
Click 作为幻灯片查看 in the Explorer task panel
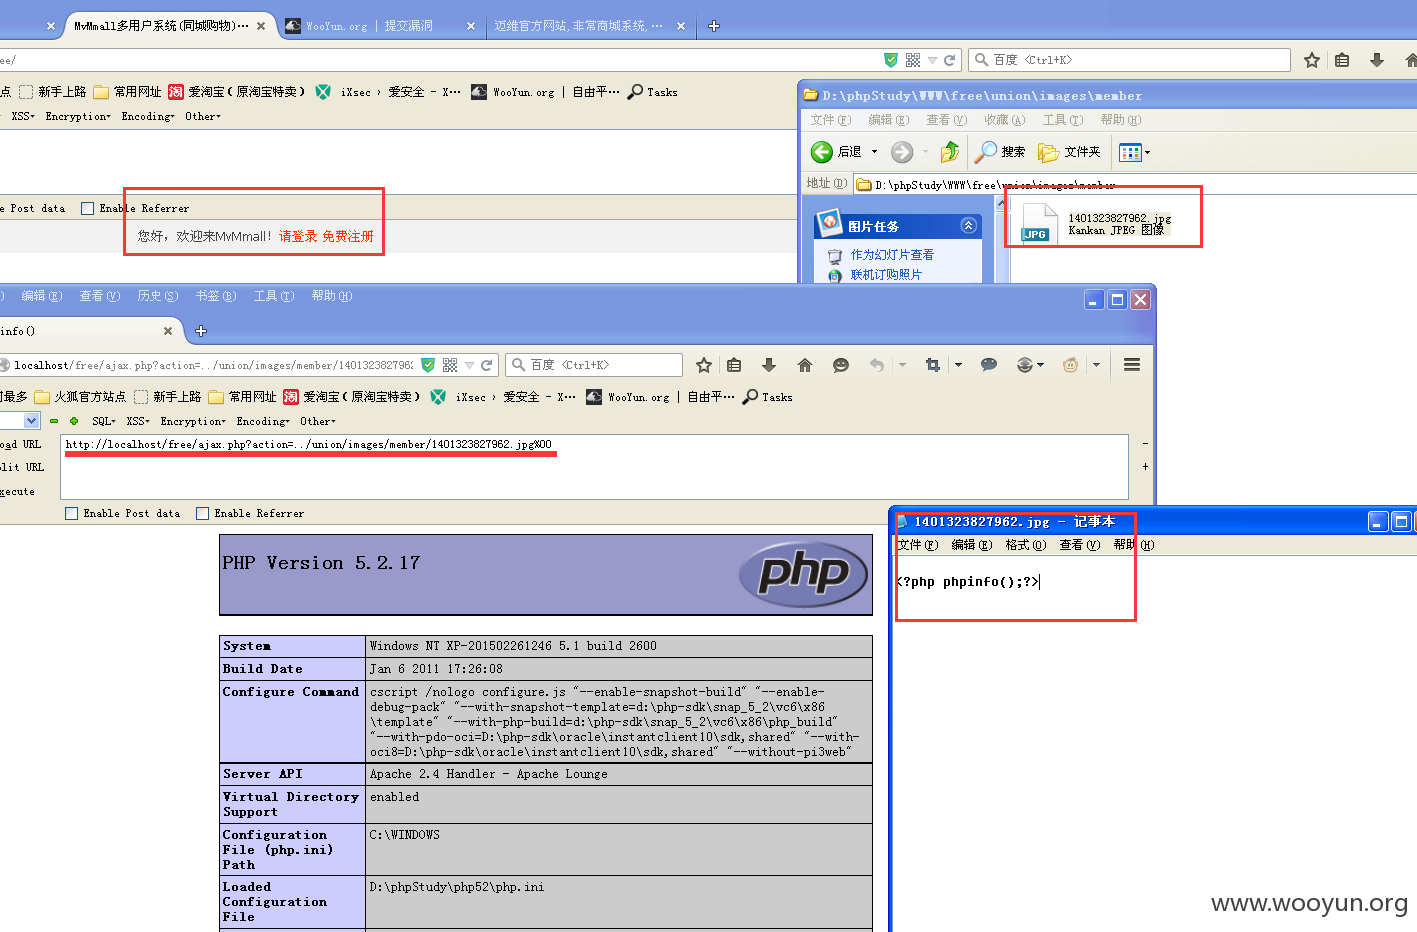coord(892,255)
